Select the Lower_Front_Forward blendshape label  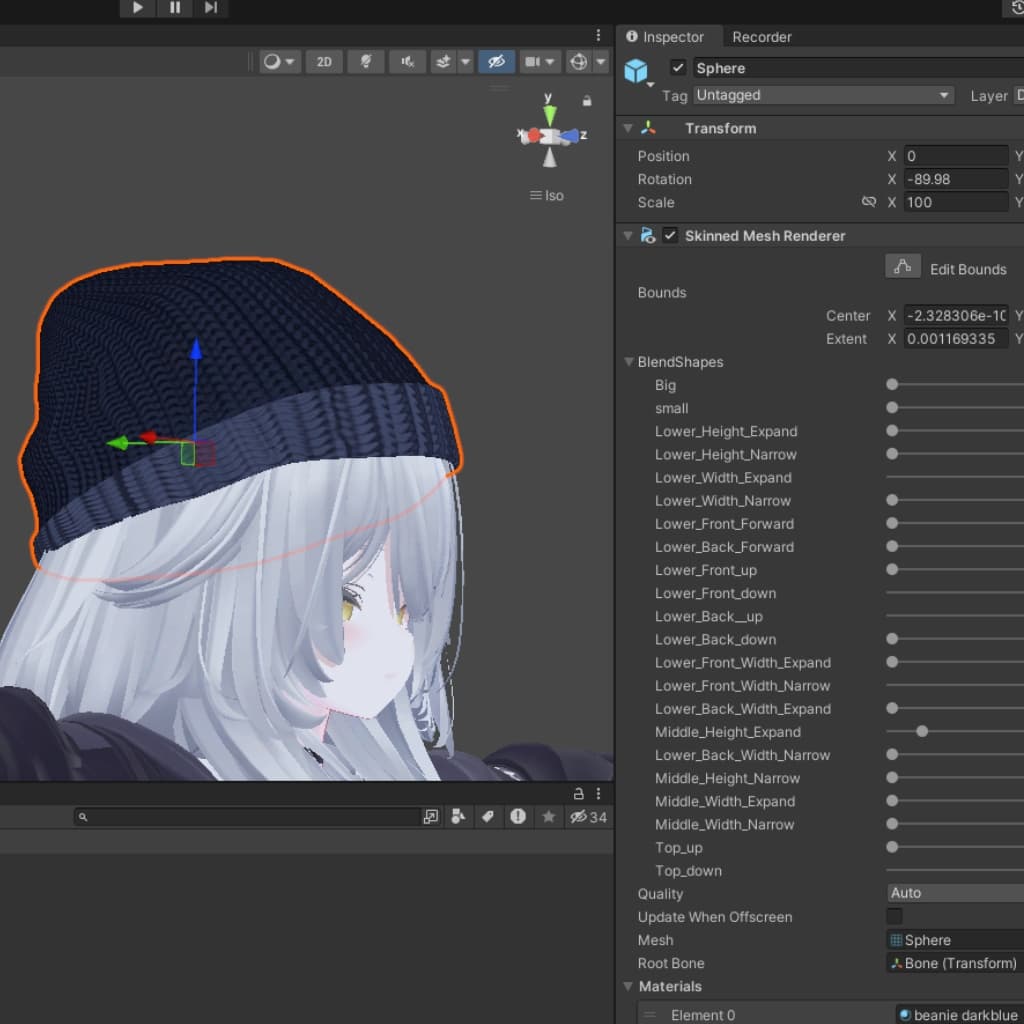click(x=724, y=524)
